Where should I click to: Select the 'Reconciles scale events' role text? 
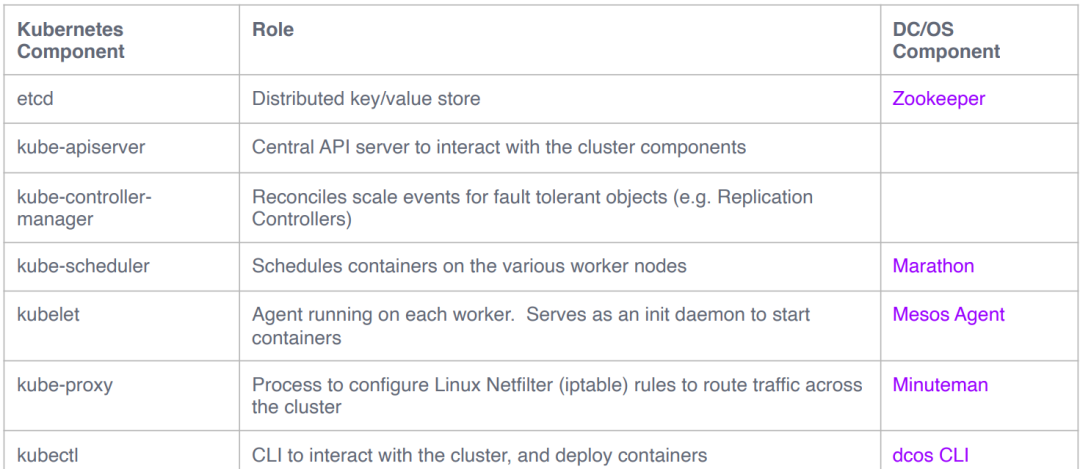tap(532, 207)
